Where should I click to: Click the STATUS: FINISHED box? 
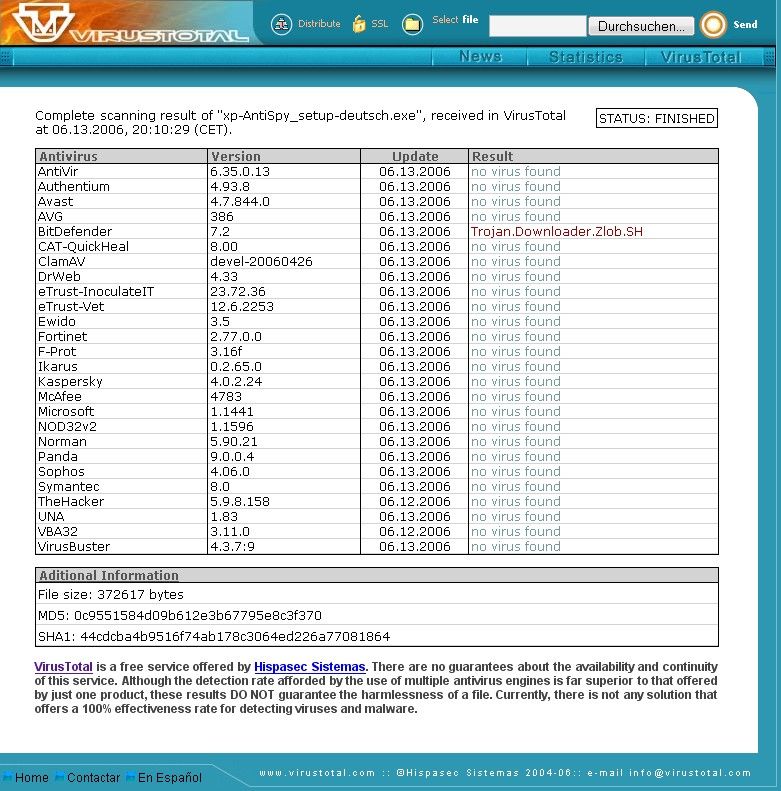[x=656, y=118]
